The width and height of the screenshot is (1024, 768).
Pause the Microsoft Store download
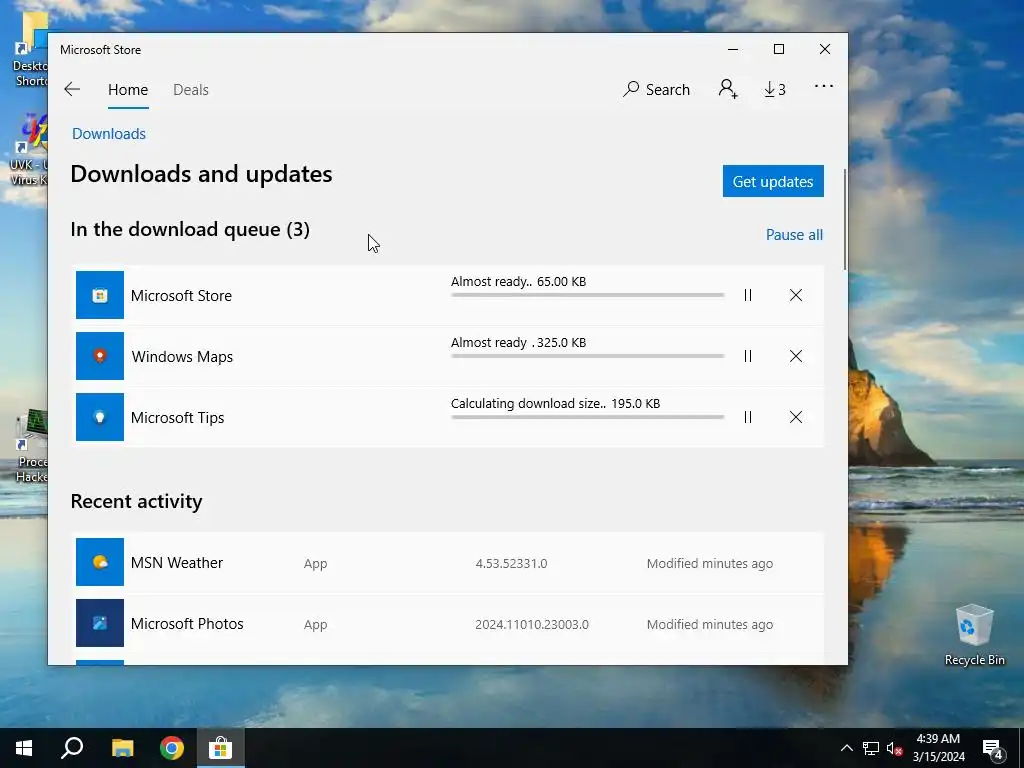coord(748,295)
